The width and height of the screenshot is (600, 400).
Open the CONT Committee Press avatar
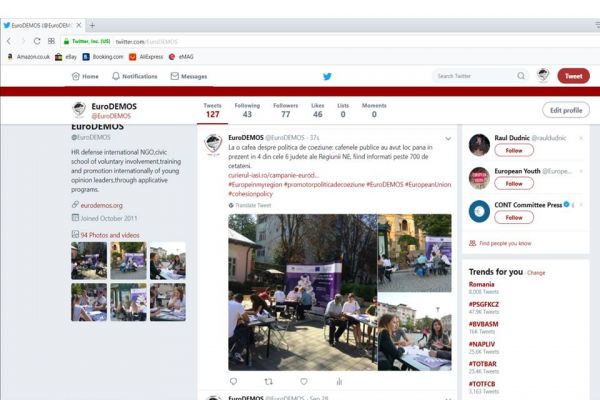(479, 211)
